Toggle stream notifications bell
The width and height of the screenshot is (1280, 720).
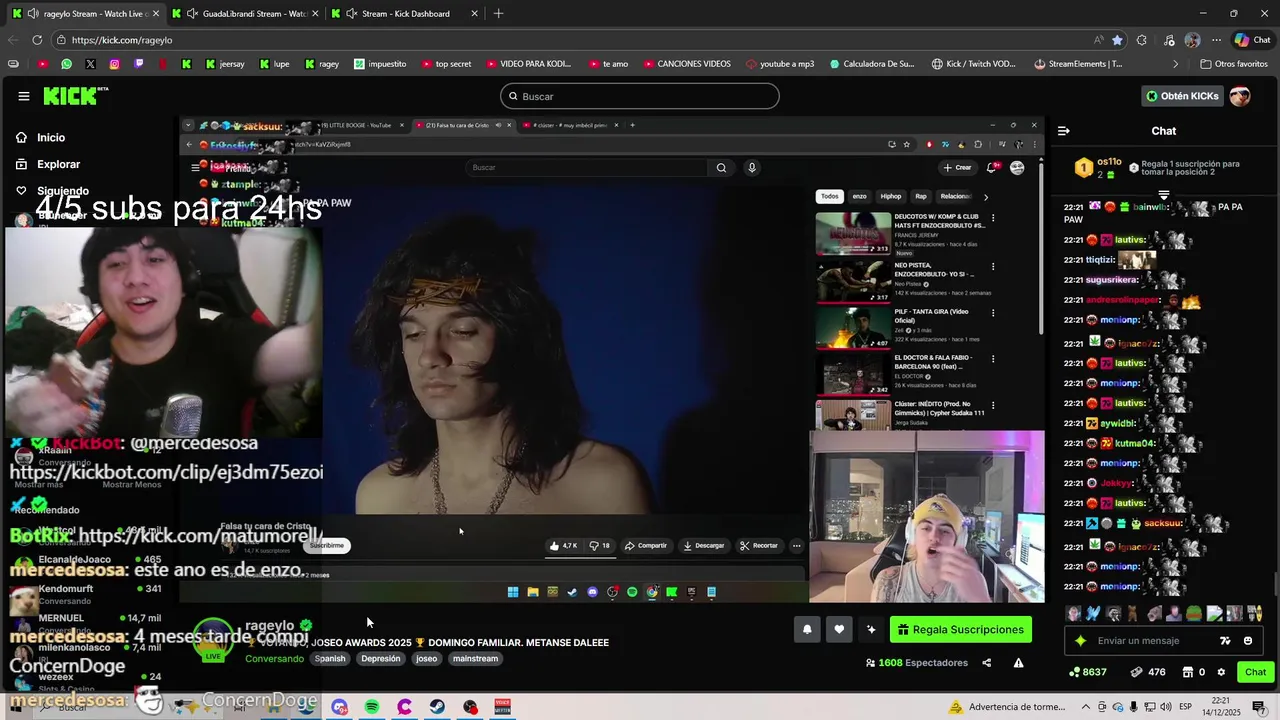coord(807,630)
